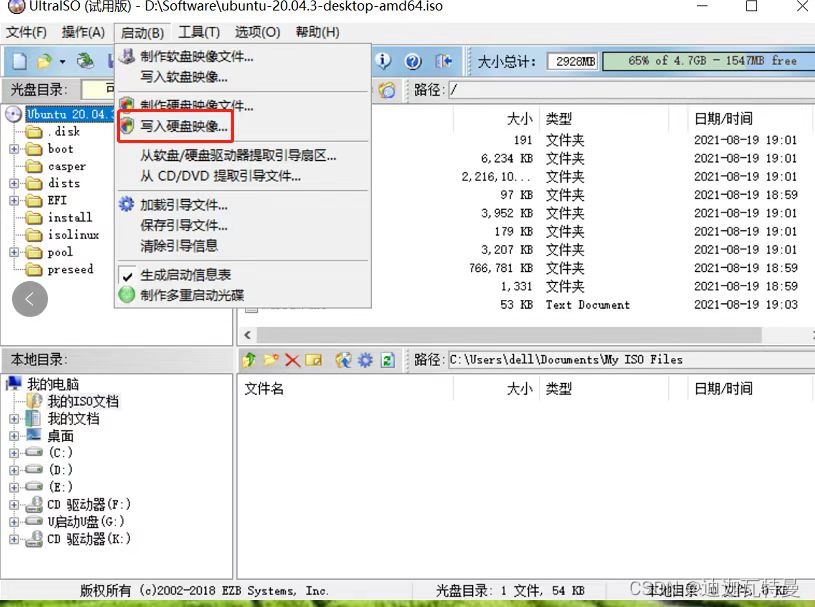This screenshot has height=607, width=815.
Task: Select 我的ISO文档 in local tree
Action: click(83, 401)
